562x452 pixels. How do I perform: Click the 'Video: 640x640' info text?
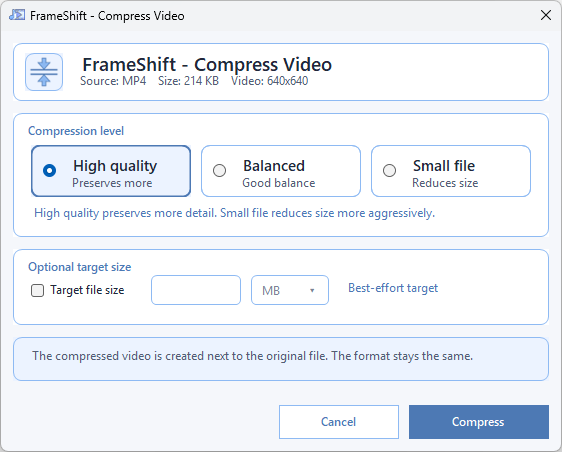(x=270, y=81)
